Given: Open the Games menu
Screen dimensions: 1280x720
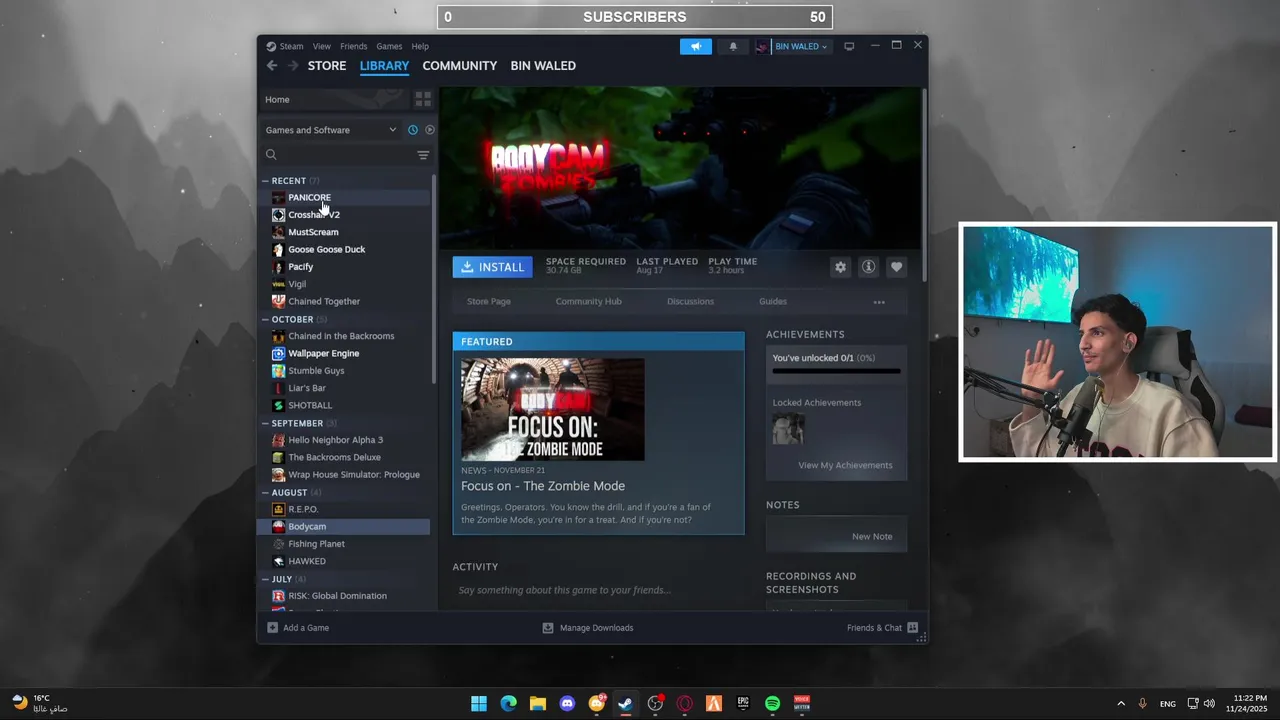Looking at the screenshot, I should pos(389,46).
